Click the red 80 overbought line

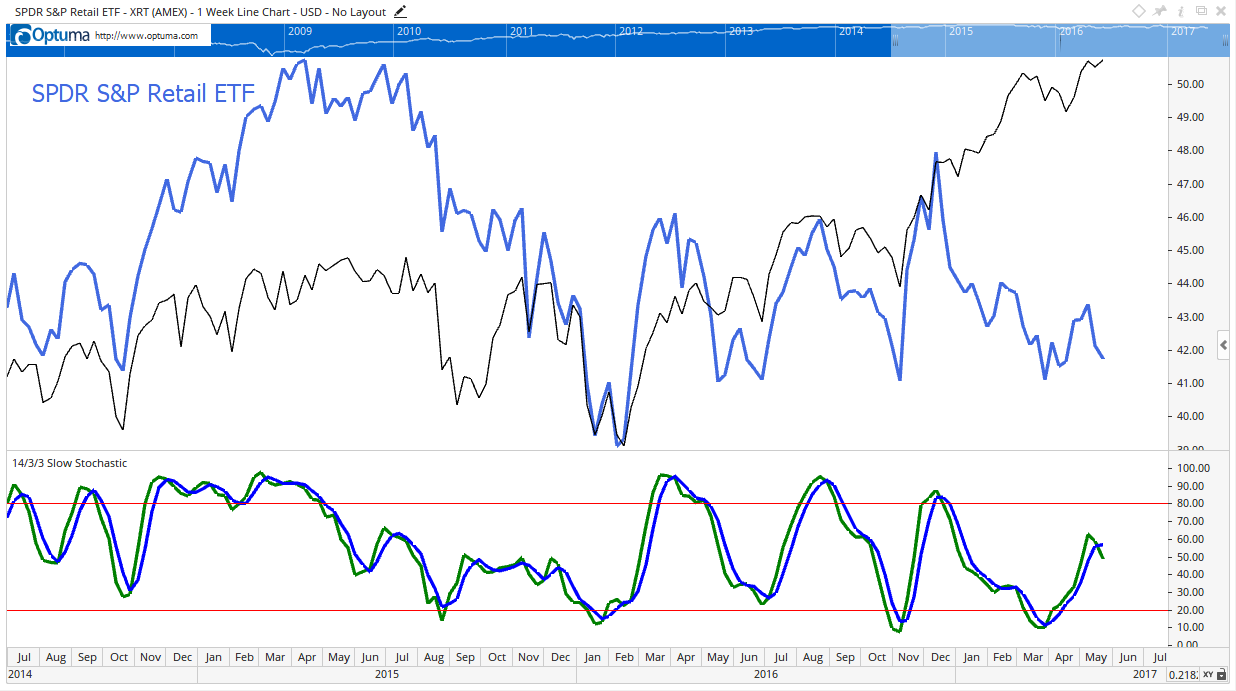tap(587, 503)
